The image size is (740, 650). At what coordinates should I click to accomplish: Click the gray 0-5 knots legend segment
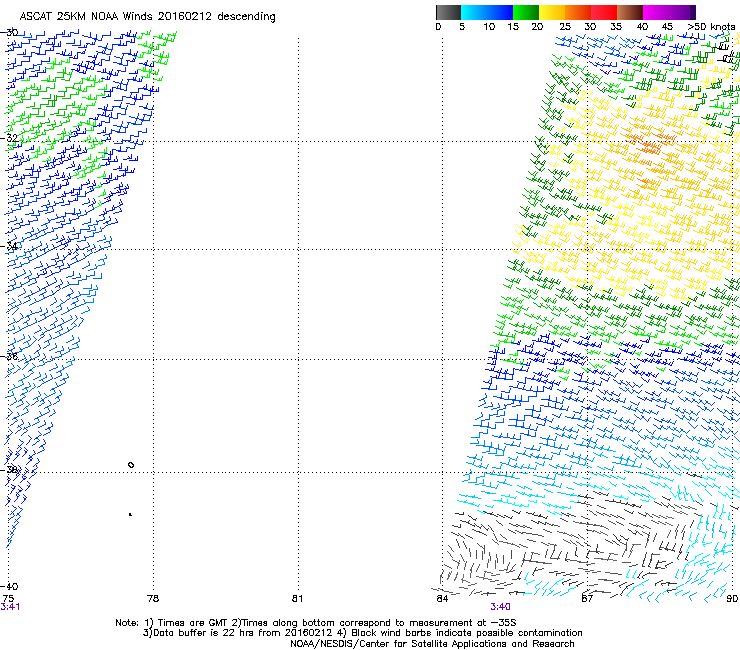[448, 12]
